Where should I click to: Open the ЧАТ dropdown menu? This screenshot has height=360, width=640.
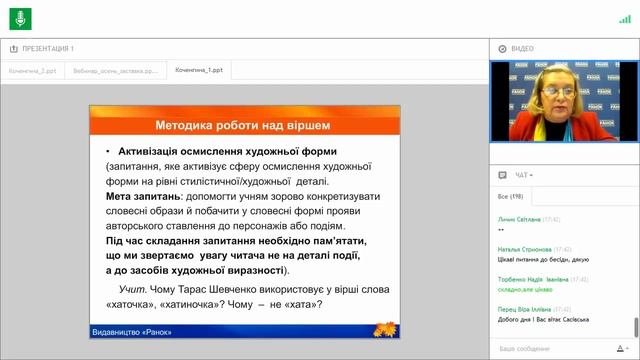[524, 175]
